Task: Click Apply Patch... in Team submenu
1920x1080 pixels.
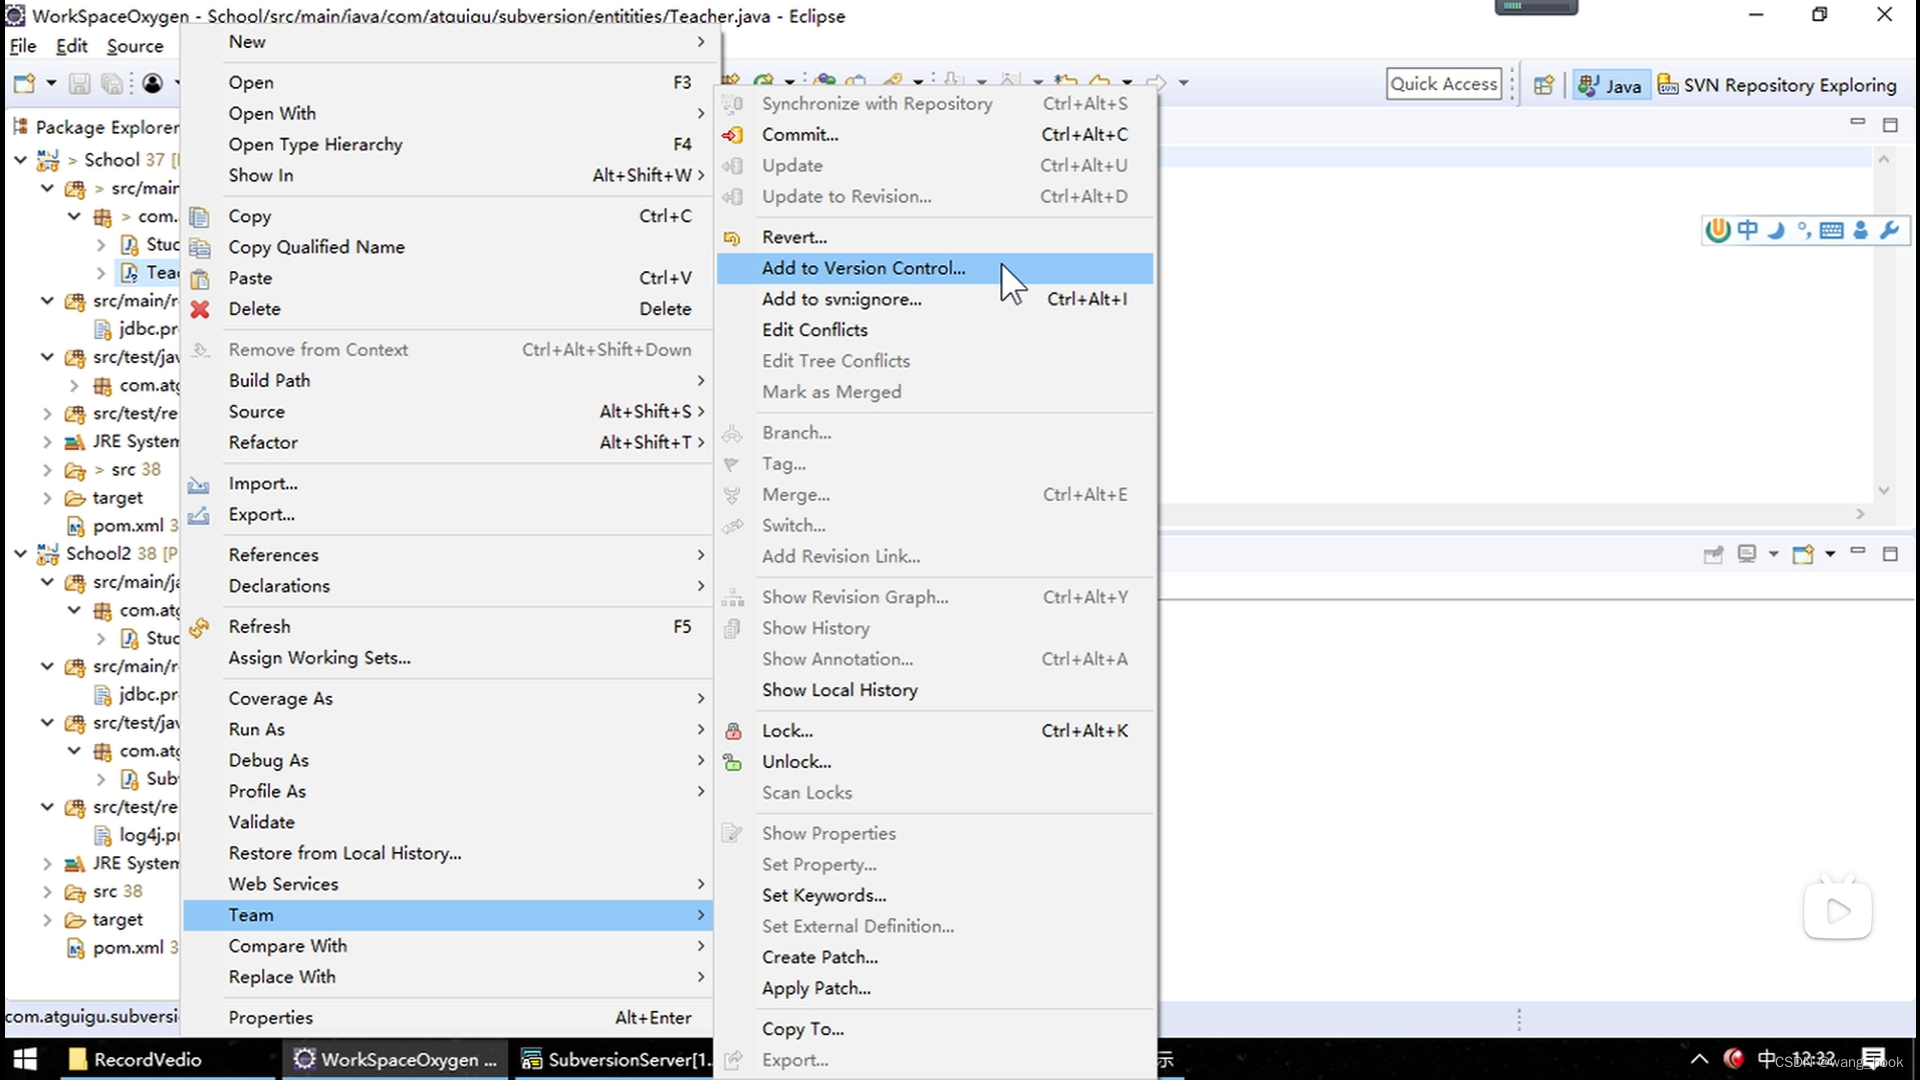Action: pos(934,988)
